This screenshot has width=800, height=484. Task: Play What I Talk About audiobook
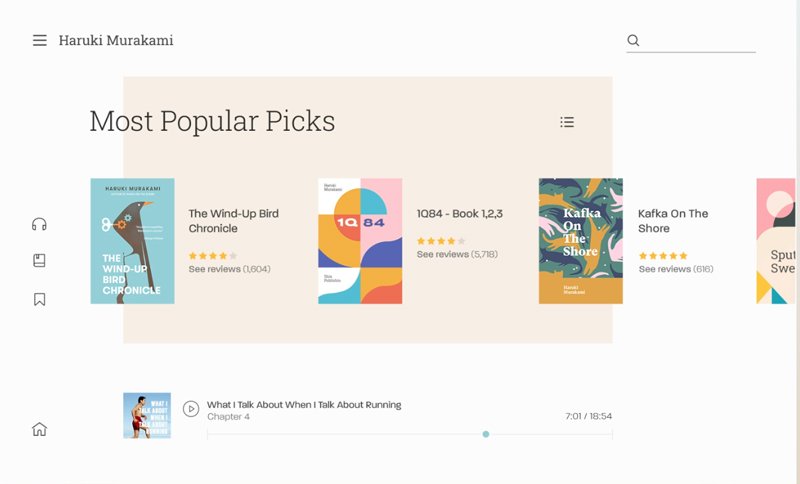click(x=191, y=409)
